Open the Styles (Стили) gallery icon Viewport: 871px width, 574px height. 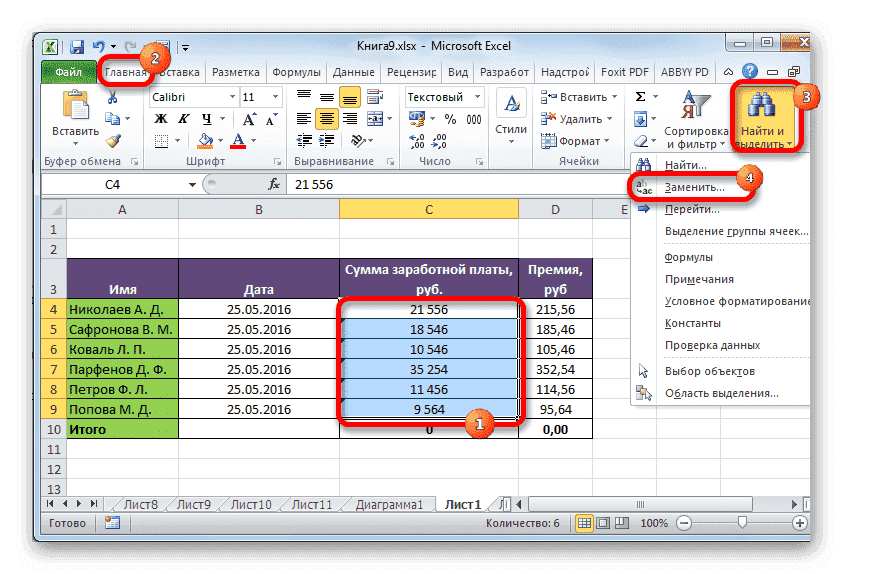click(x=511, y=106)
